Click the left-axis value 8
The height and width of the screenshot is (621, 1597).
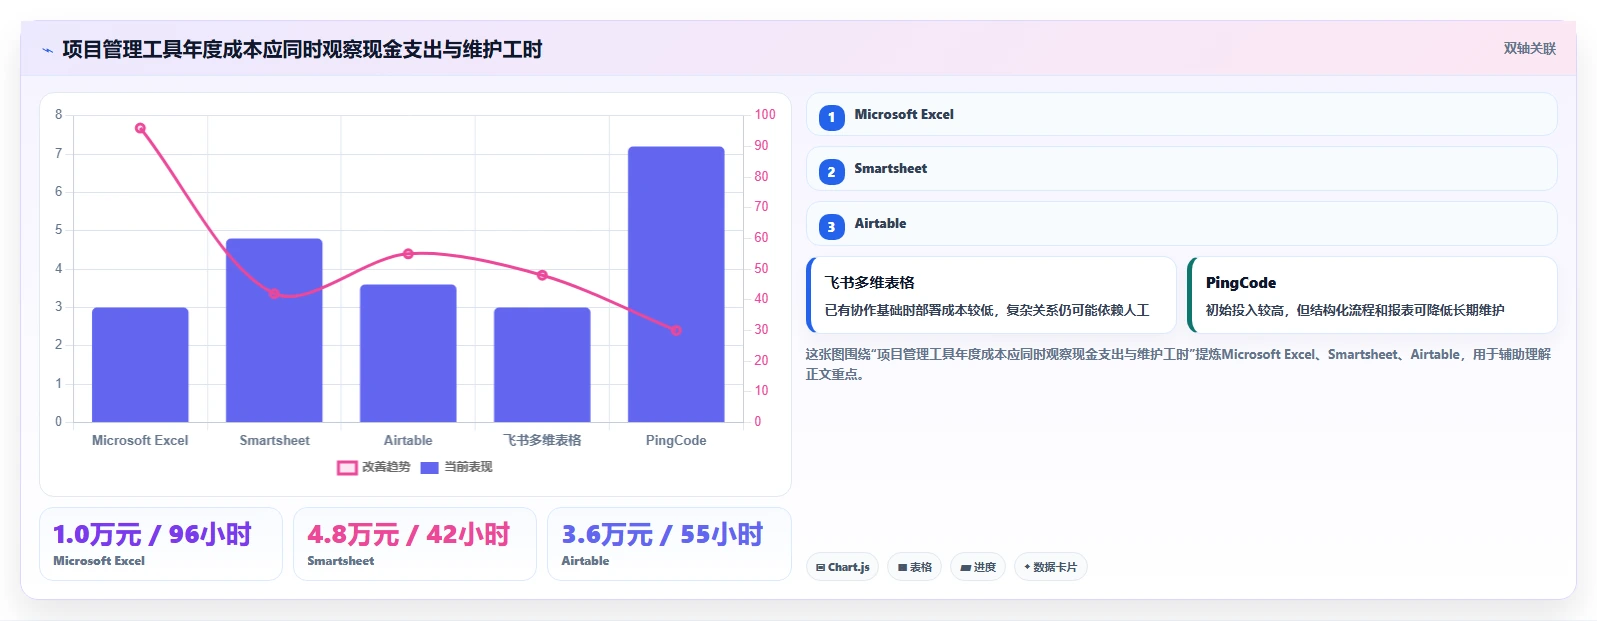(x=58, y=115)
